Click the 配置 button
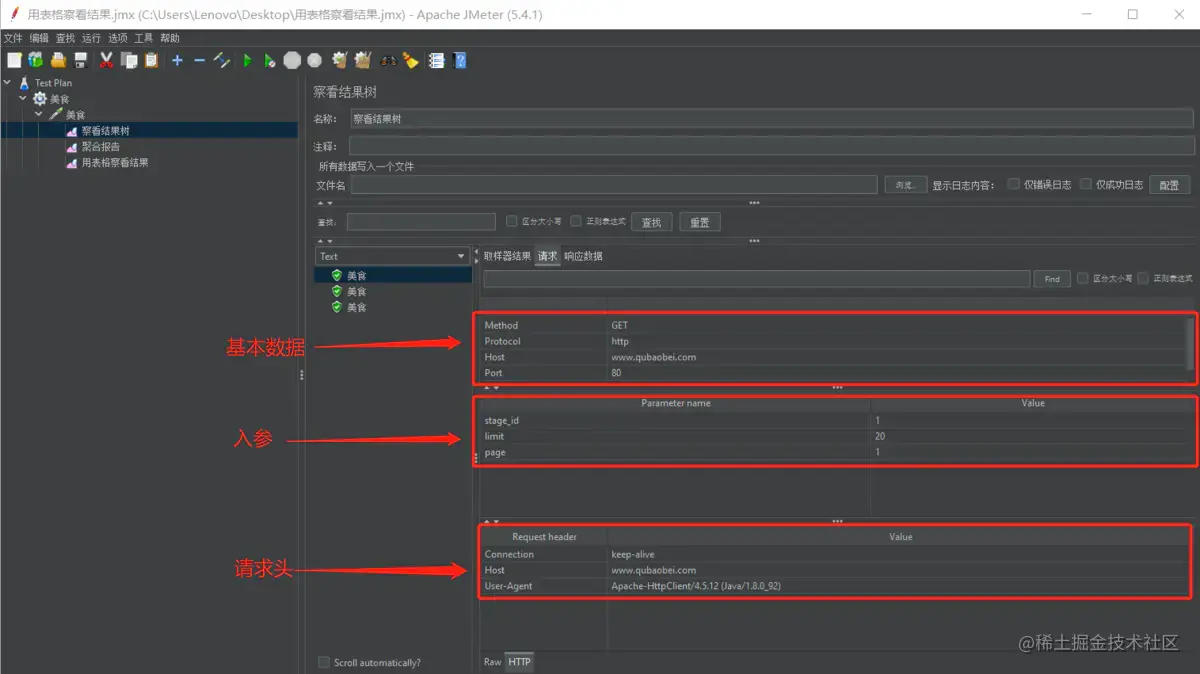The width and height of the screenshot is (1200, 674). [1169, 185]
